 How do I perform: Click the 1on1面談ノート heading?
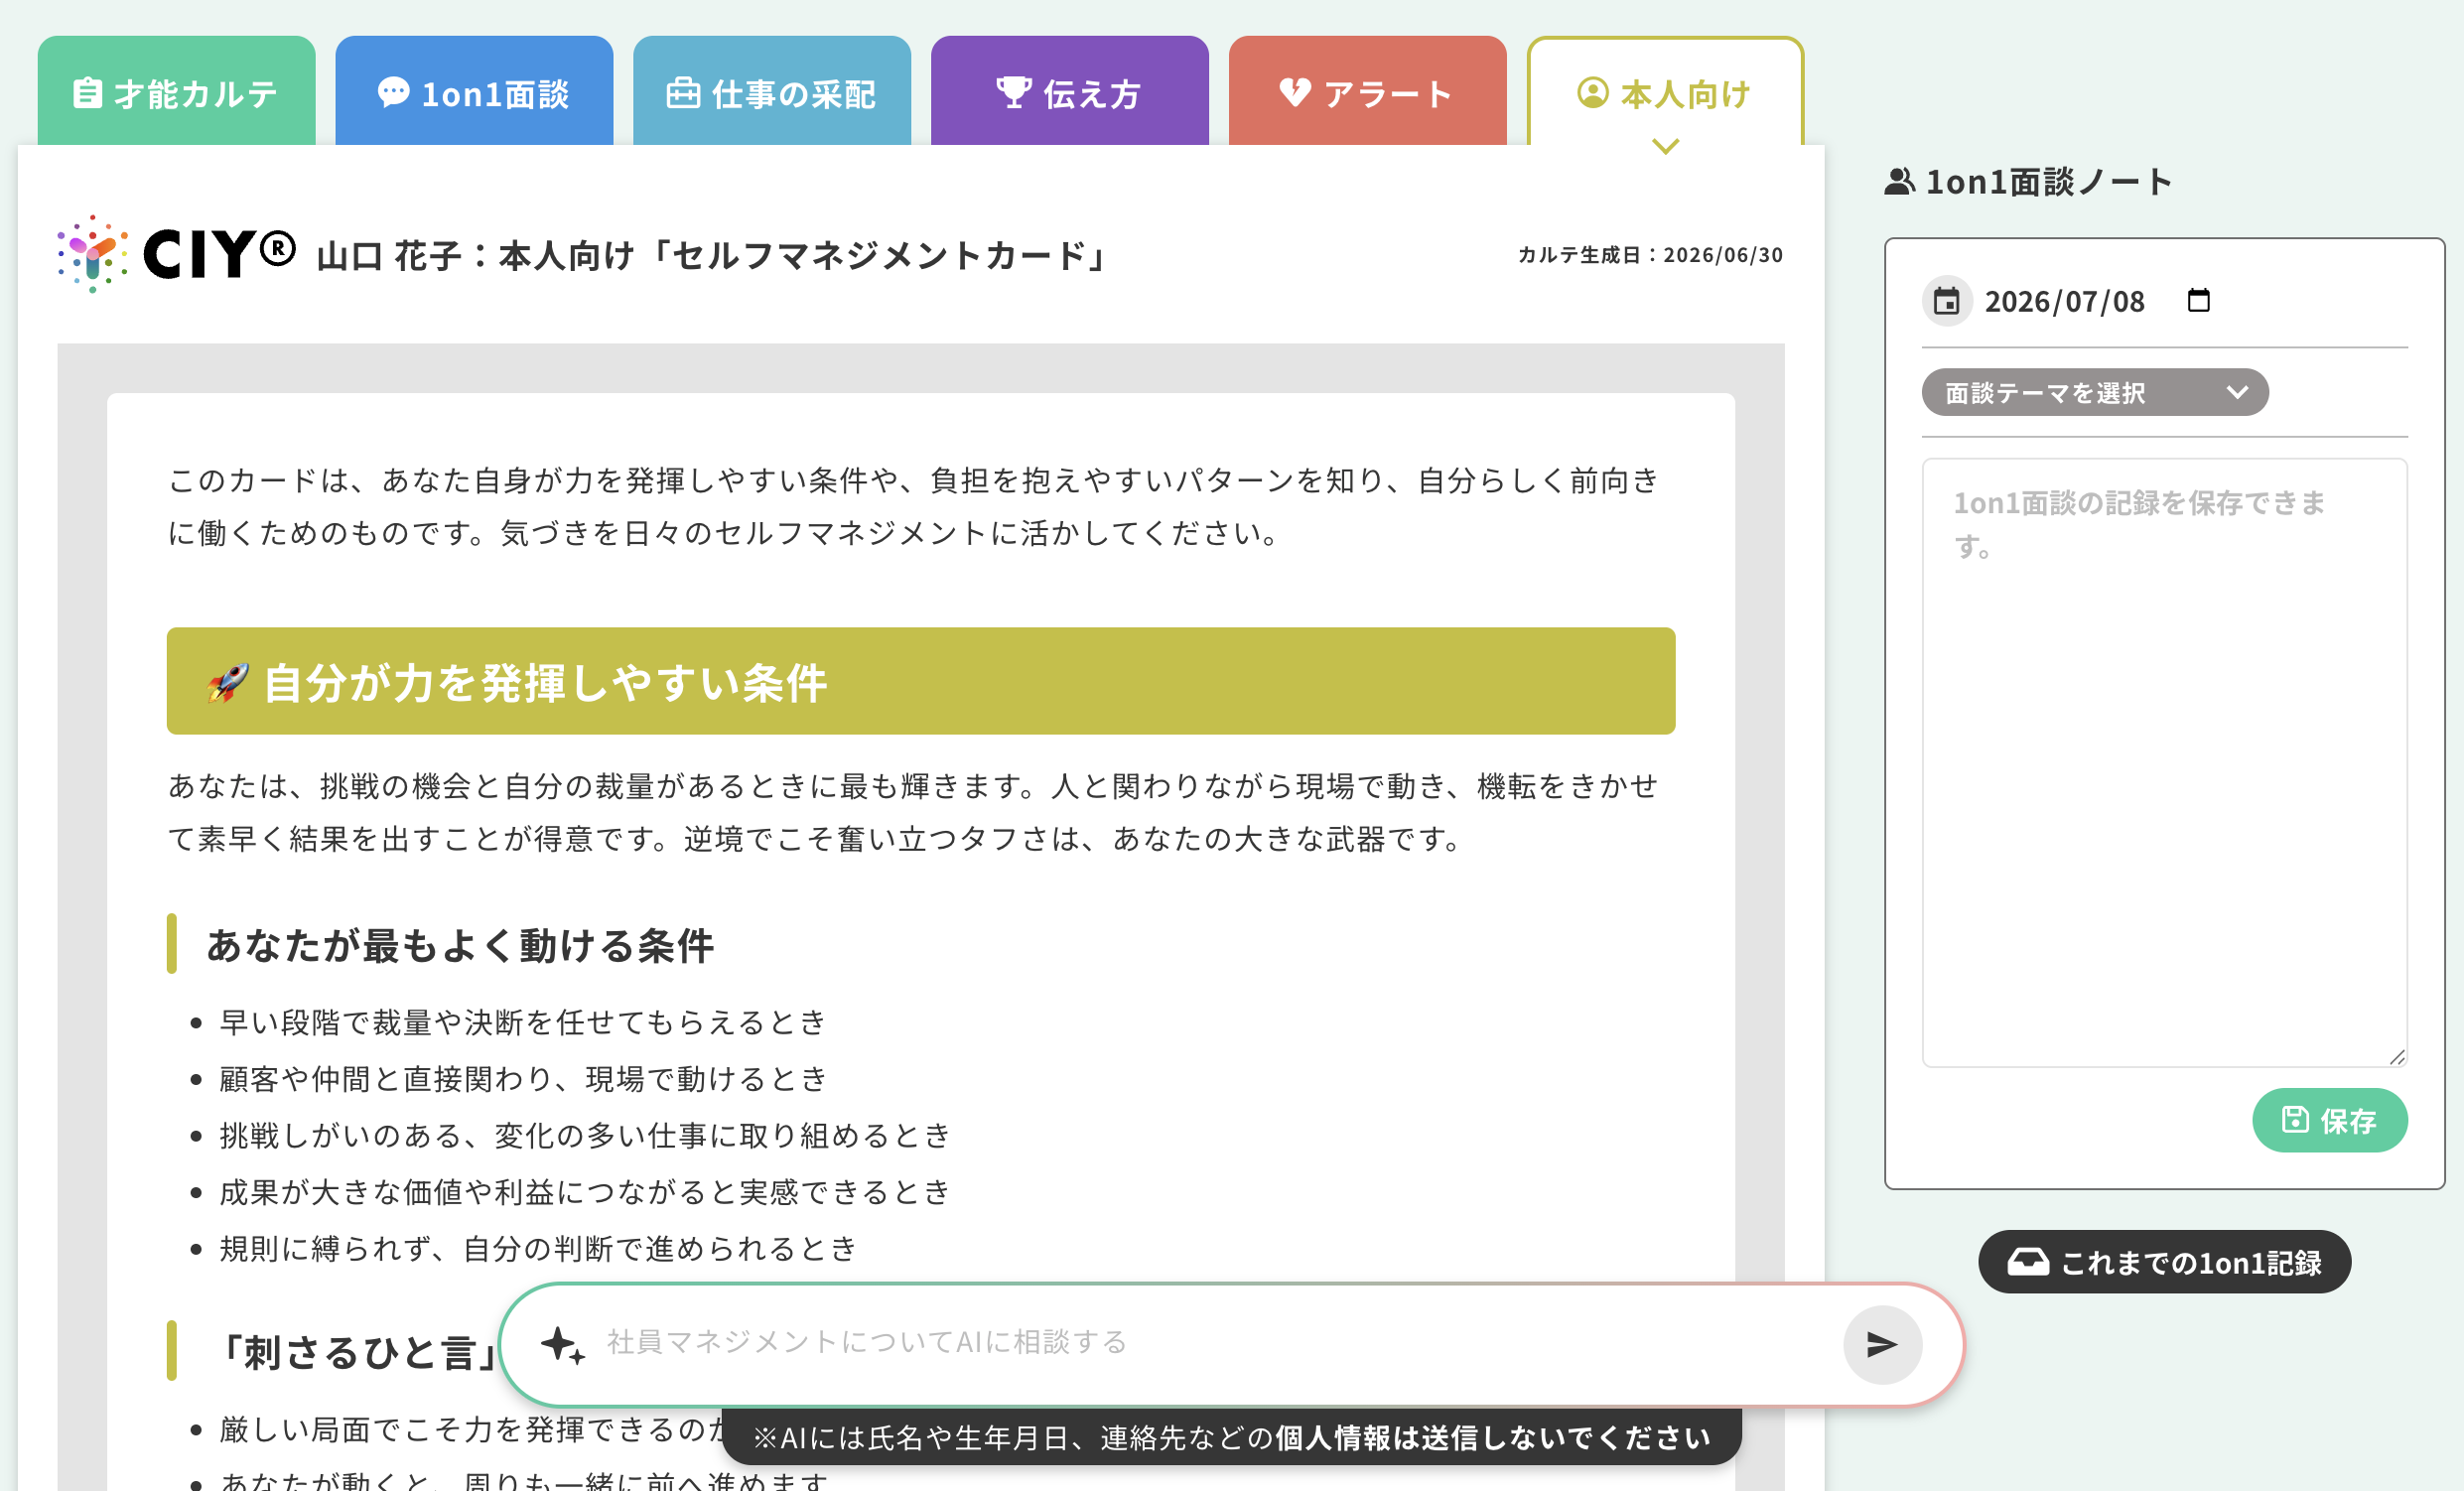[x=2049, y=182]
